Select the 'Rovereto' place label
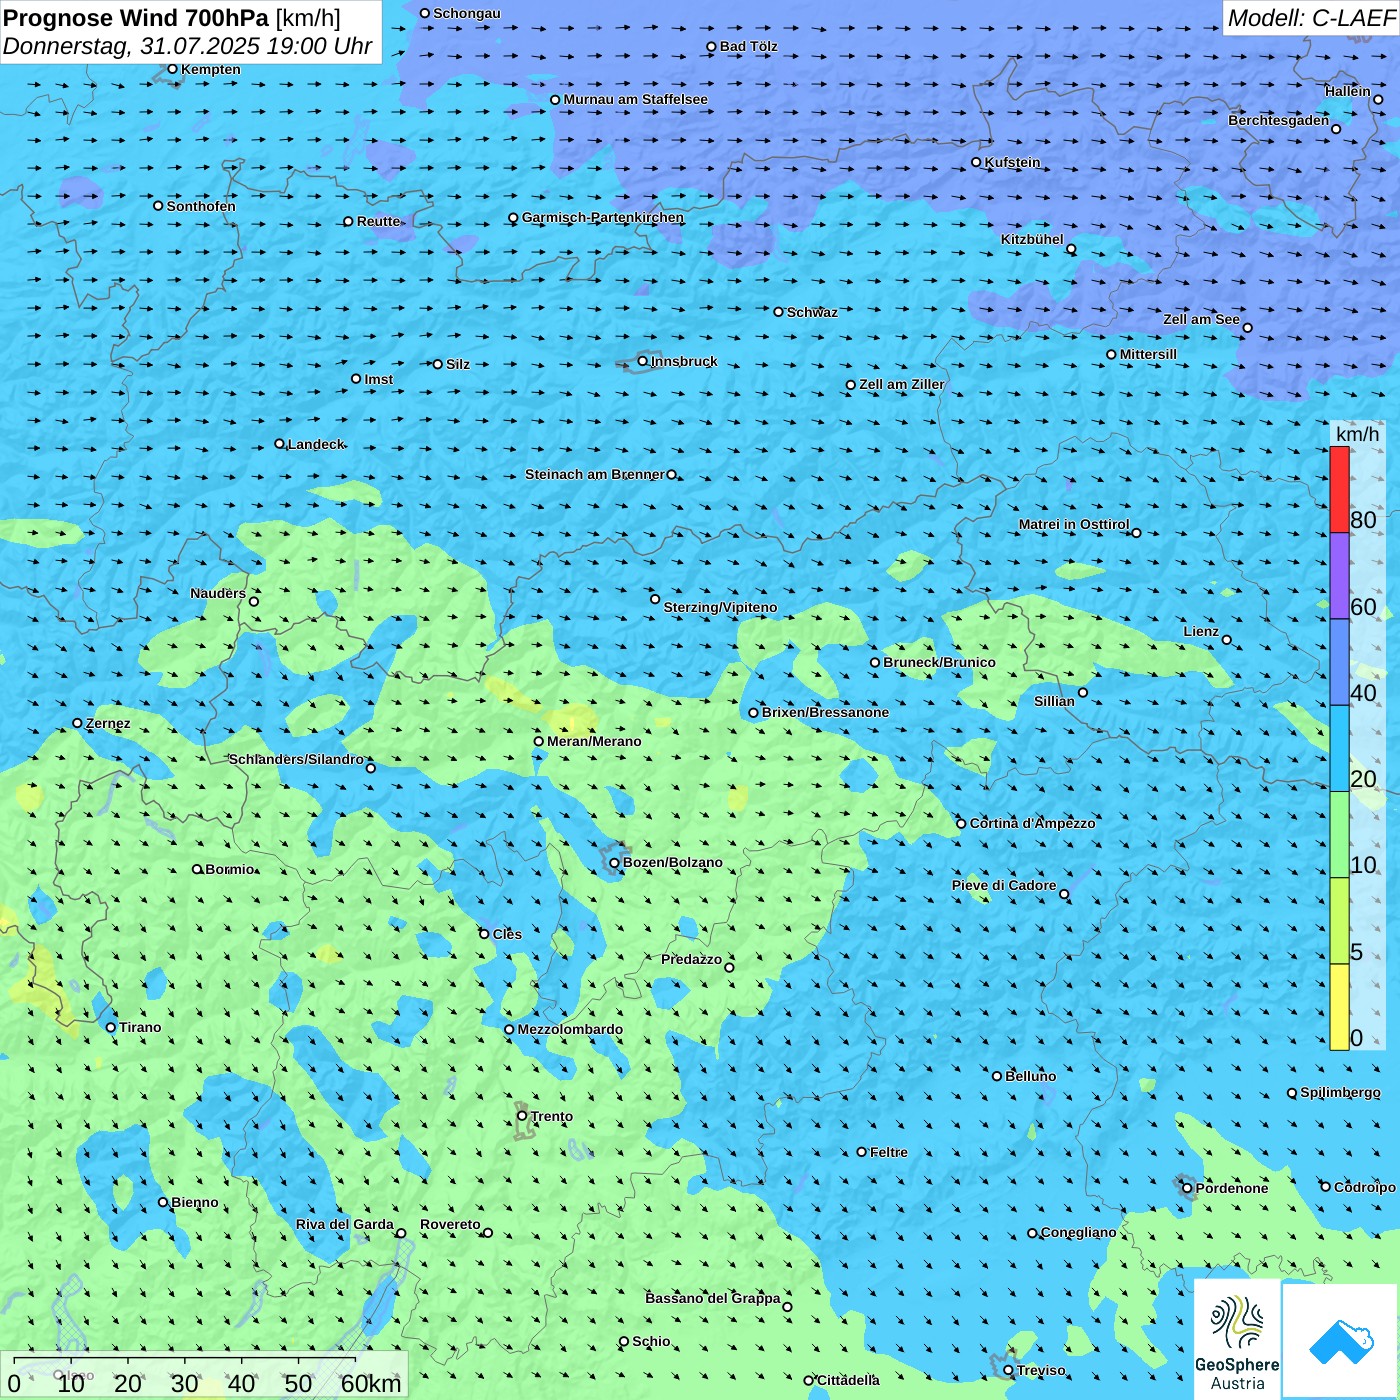Viewport: 1400px width, 1400px height. tap(450, 1224)
